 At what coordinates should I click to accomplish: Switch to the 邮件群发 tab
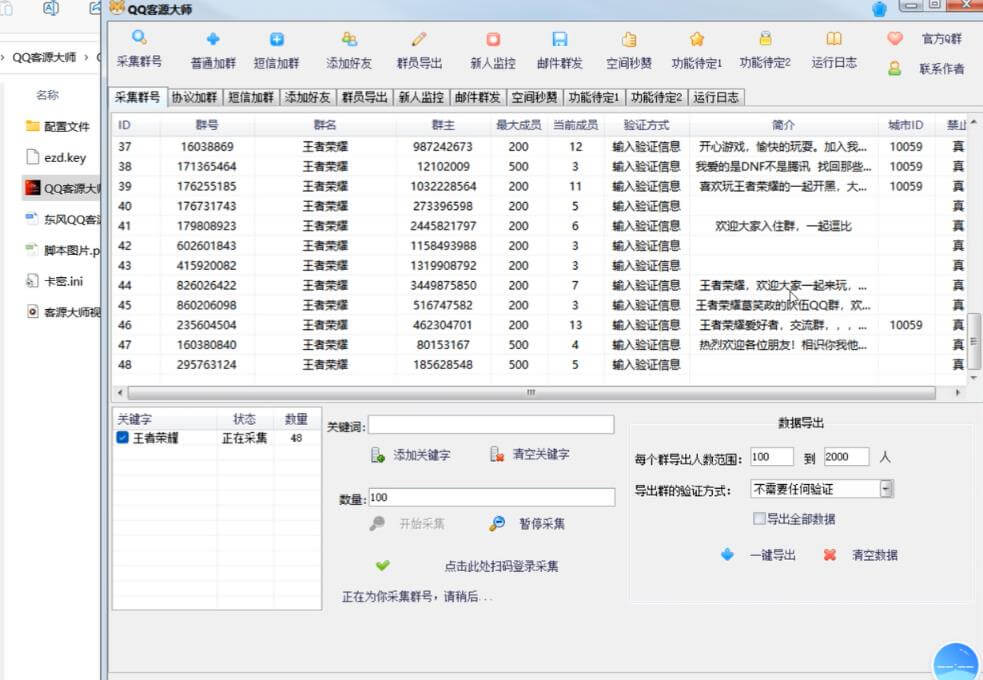478,97
